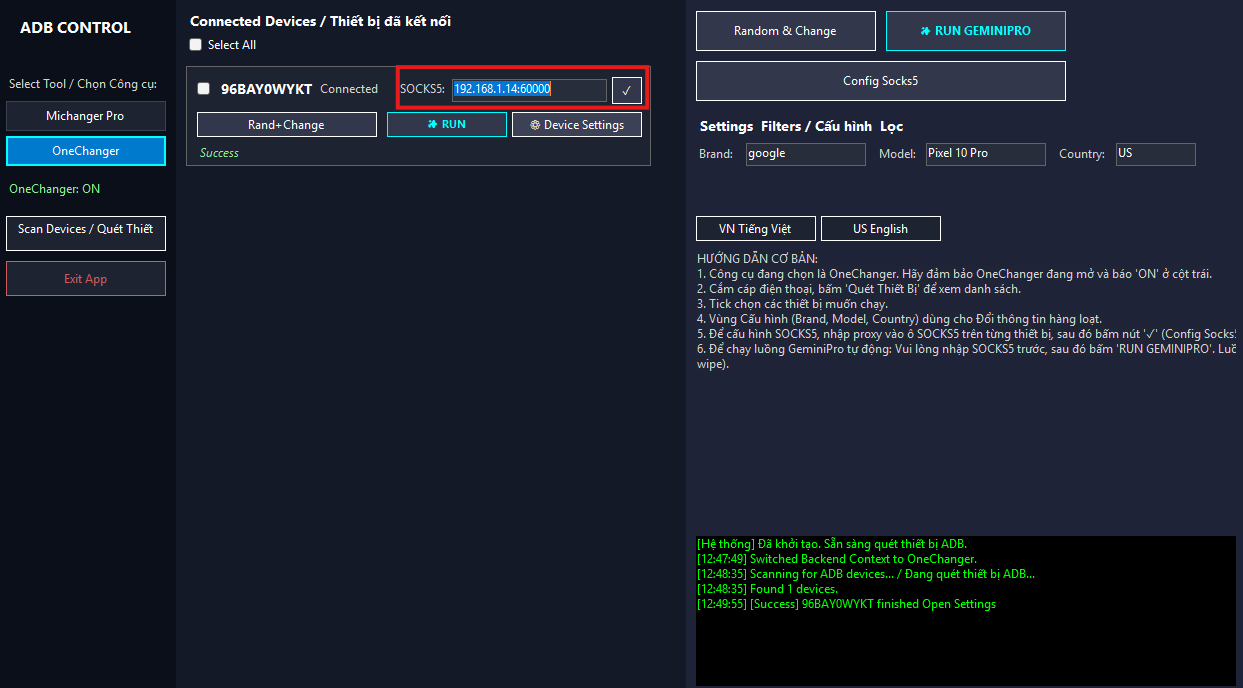Check the 96BAY0WYKT device checkbox
The image size is (1243, 688).
204,89
